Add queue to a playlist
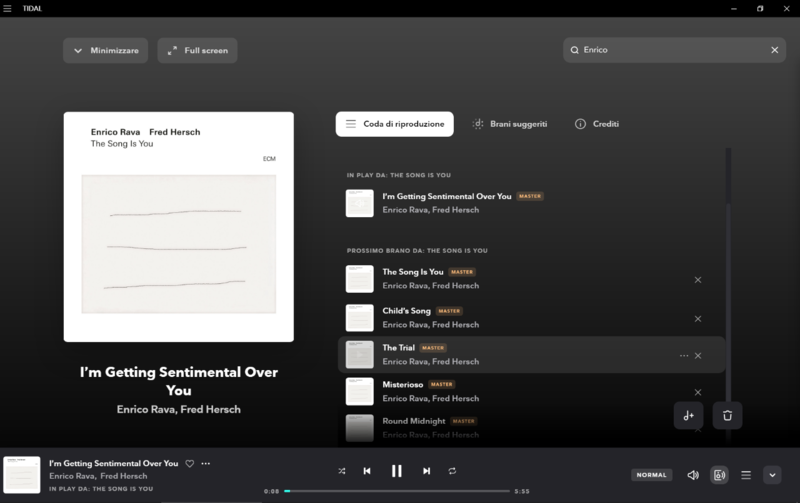Screen dimensions: 800x503 (x=688, y=416)
